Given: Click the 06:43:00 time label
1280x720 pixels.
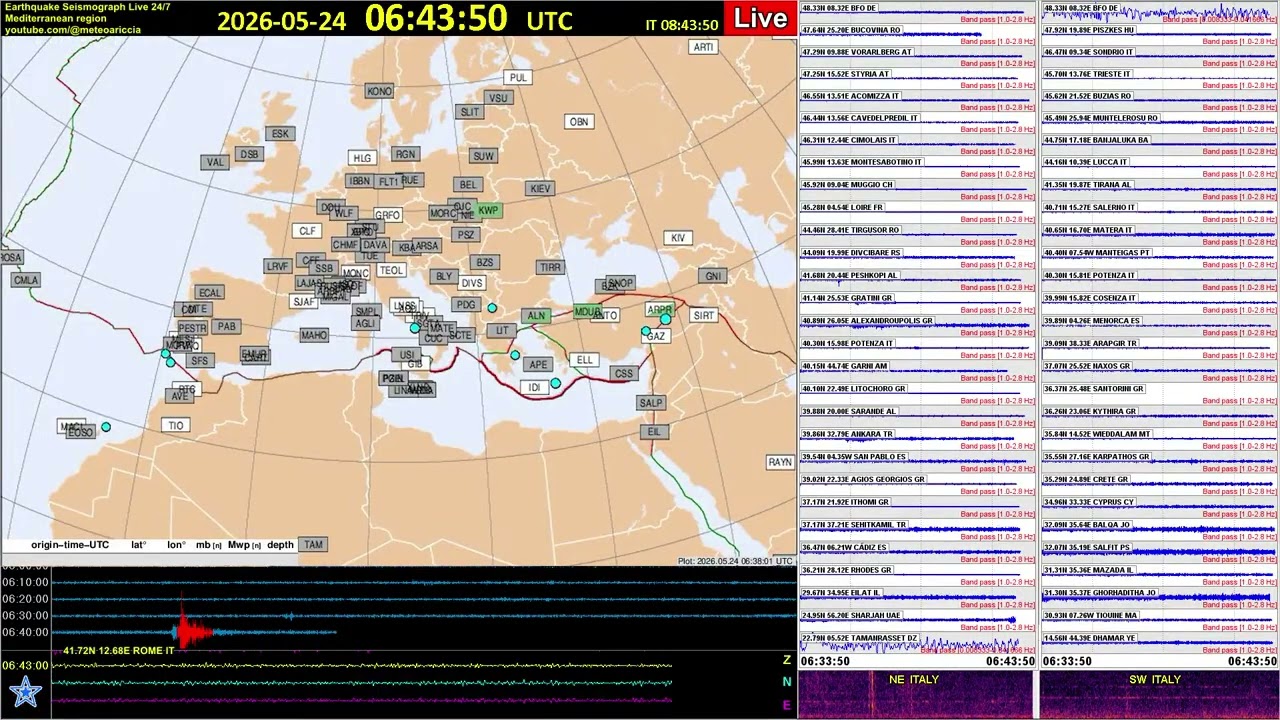Looking at the screenshot, I should click(x=25, y=665).
